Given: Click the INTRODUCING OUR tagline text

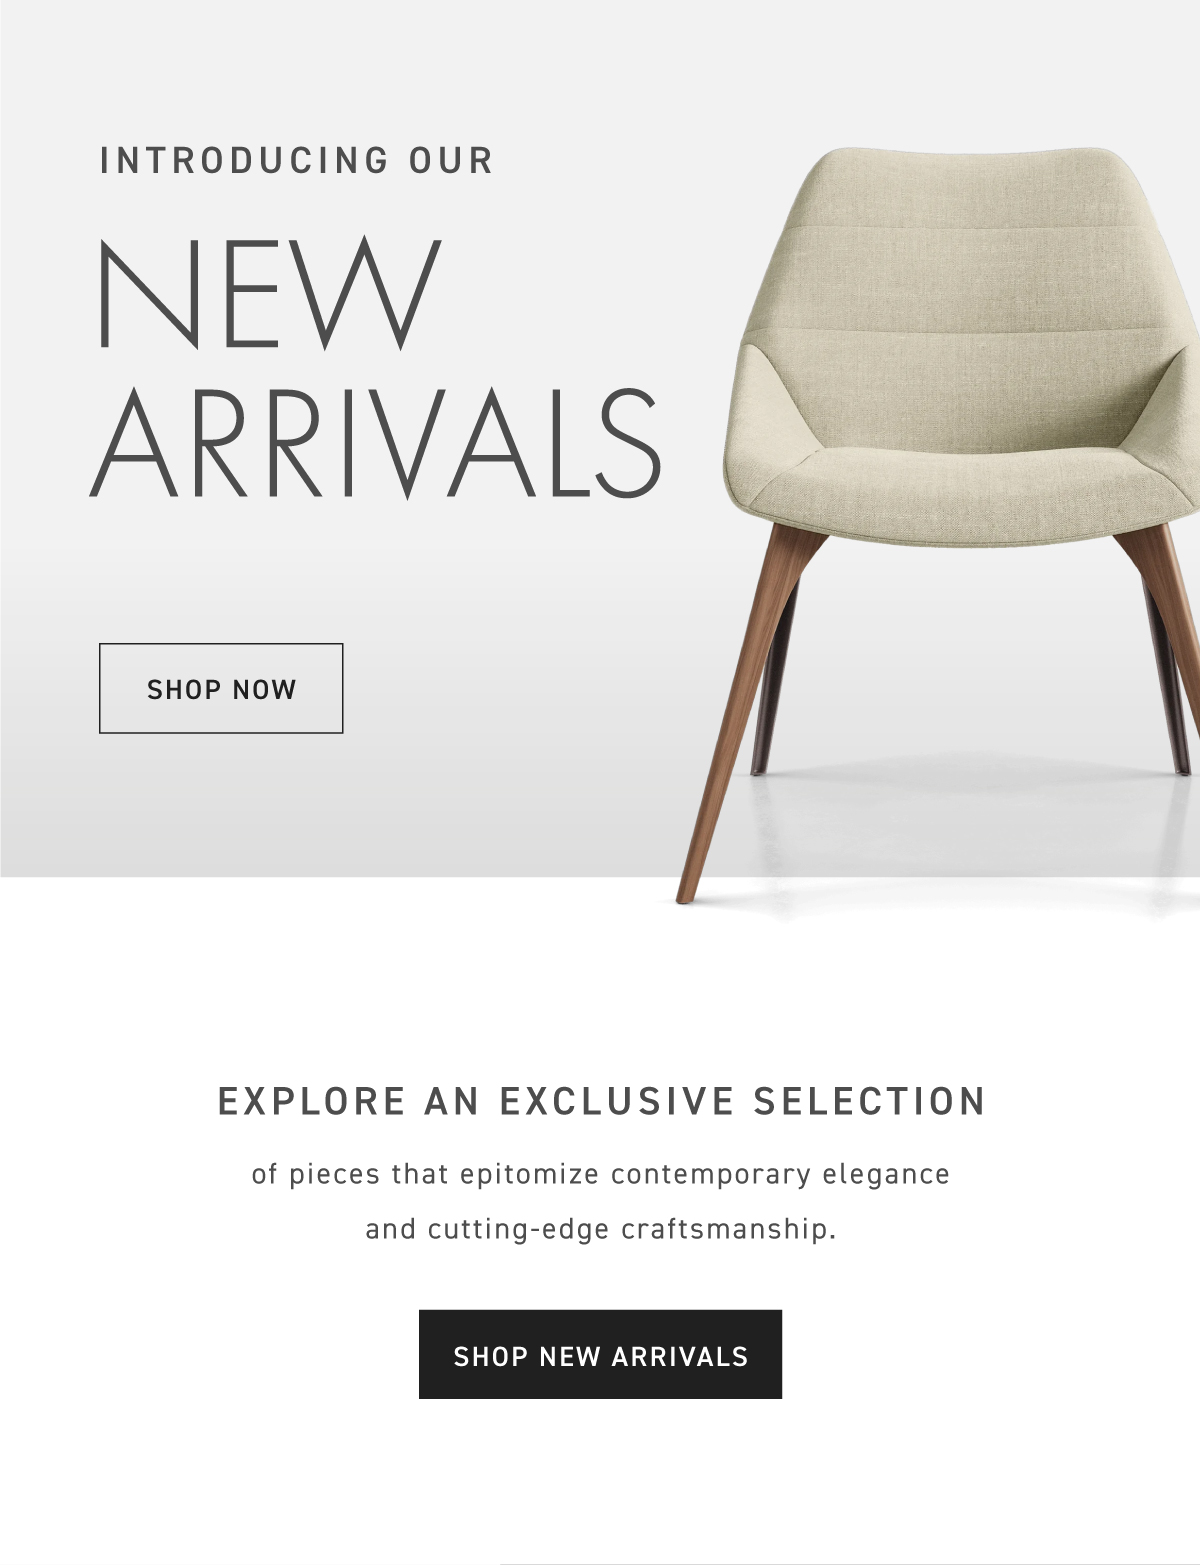Looking at the screenshot, I should [x=297, y=161].
